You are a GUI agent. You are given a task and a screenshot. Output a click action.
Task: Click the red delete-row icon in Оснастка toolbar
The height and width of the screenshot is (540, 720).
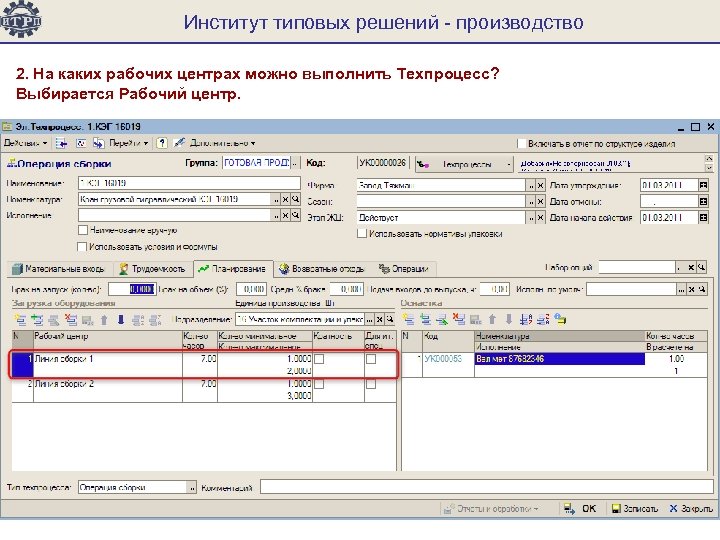(459, 319)
